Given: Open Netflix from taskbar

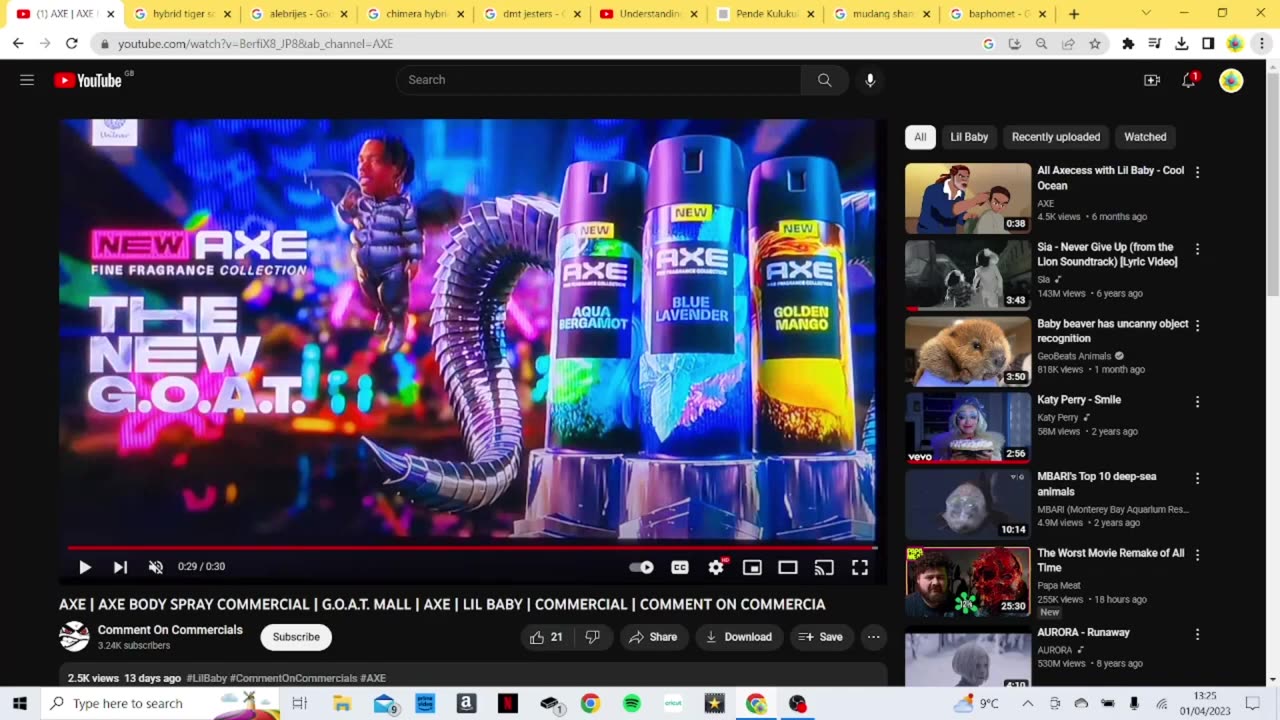Looking at the screenshot, I should pyautogui.click(x=508, y=704).
